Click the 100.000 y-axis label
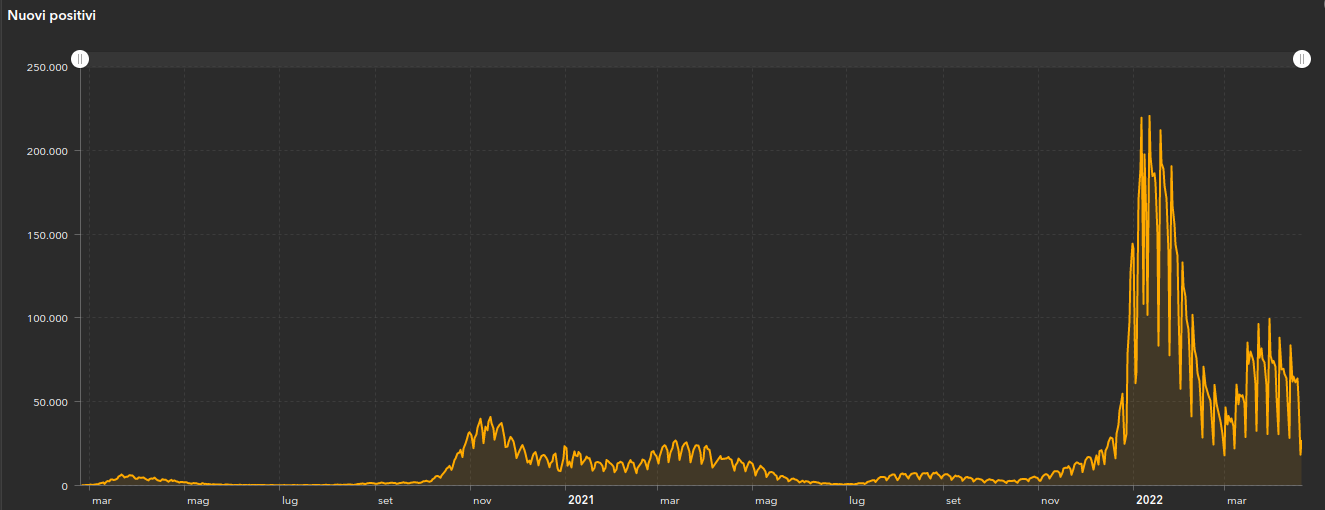 (x=48, y=318)
